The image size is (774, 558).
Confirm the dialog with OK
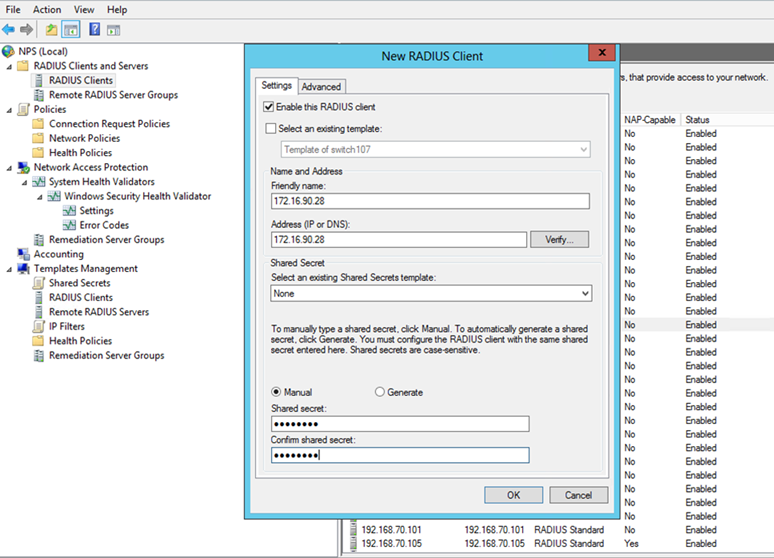pyautogui.click(x=513, y=495)
